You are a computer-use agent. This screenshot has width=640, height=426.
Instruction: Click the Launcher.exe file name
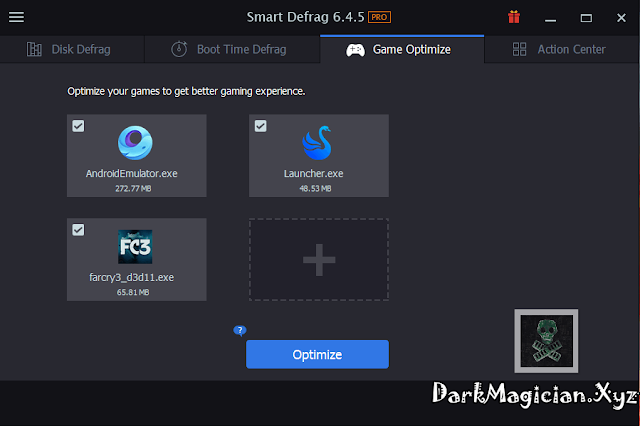[313, 173]
